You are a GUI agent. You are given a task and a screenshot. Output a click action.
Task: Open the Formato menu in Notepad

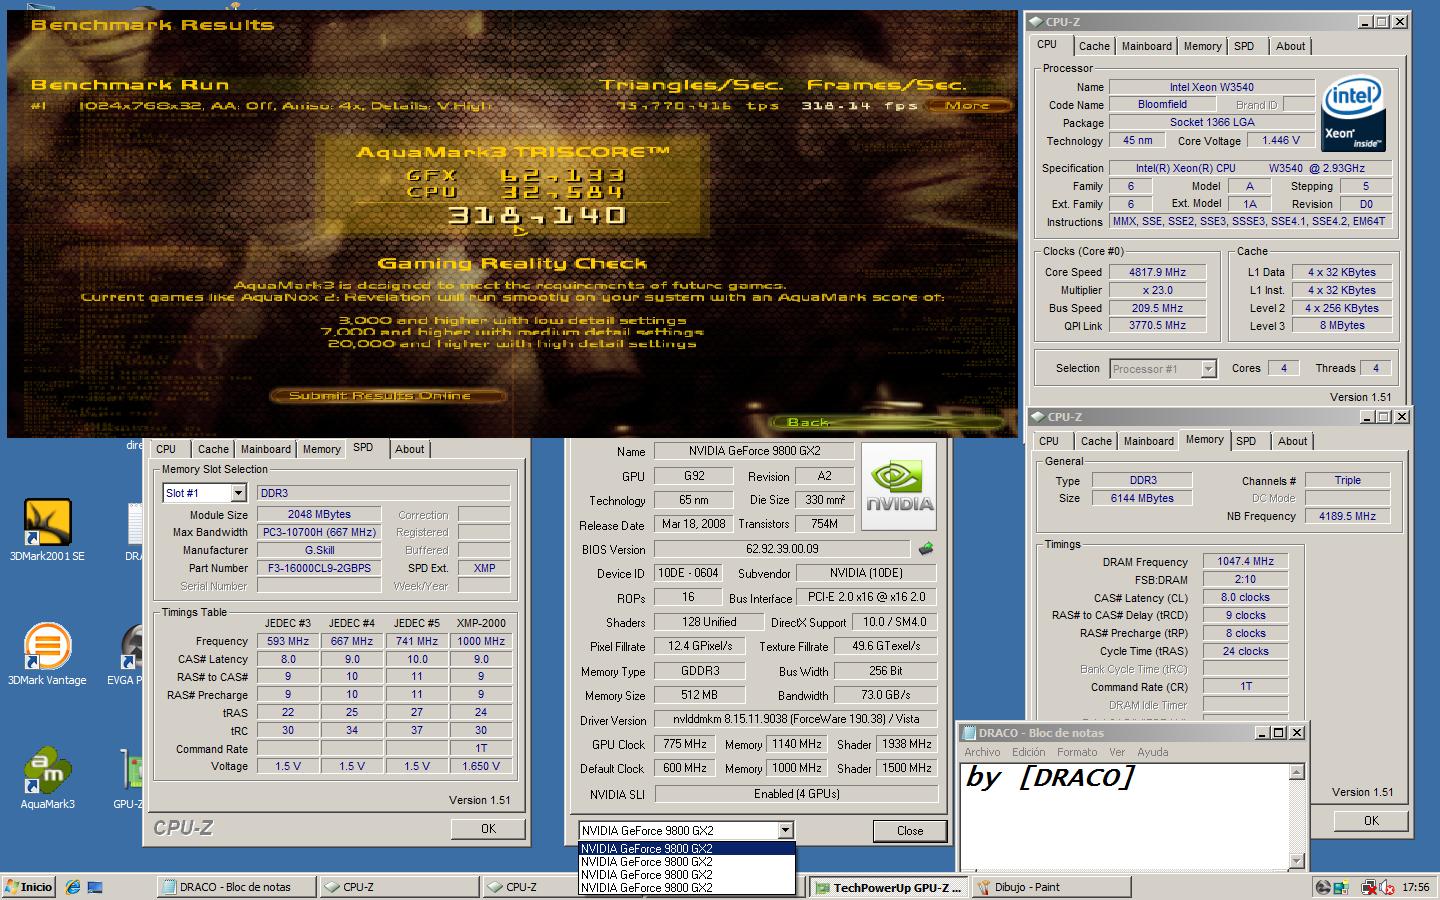click(x=1077, y=752)
